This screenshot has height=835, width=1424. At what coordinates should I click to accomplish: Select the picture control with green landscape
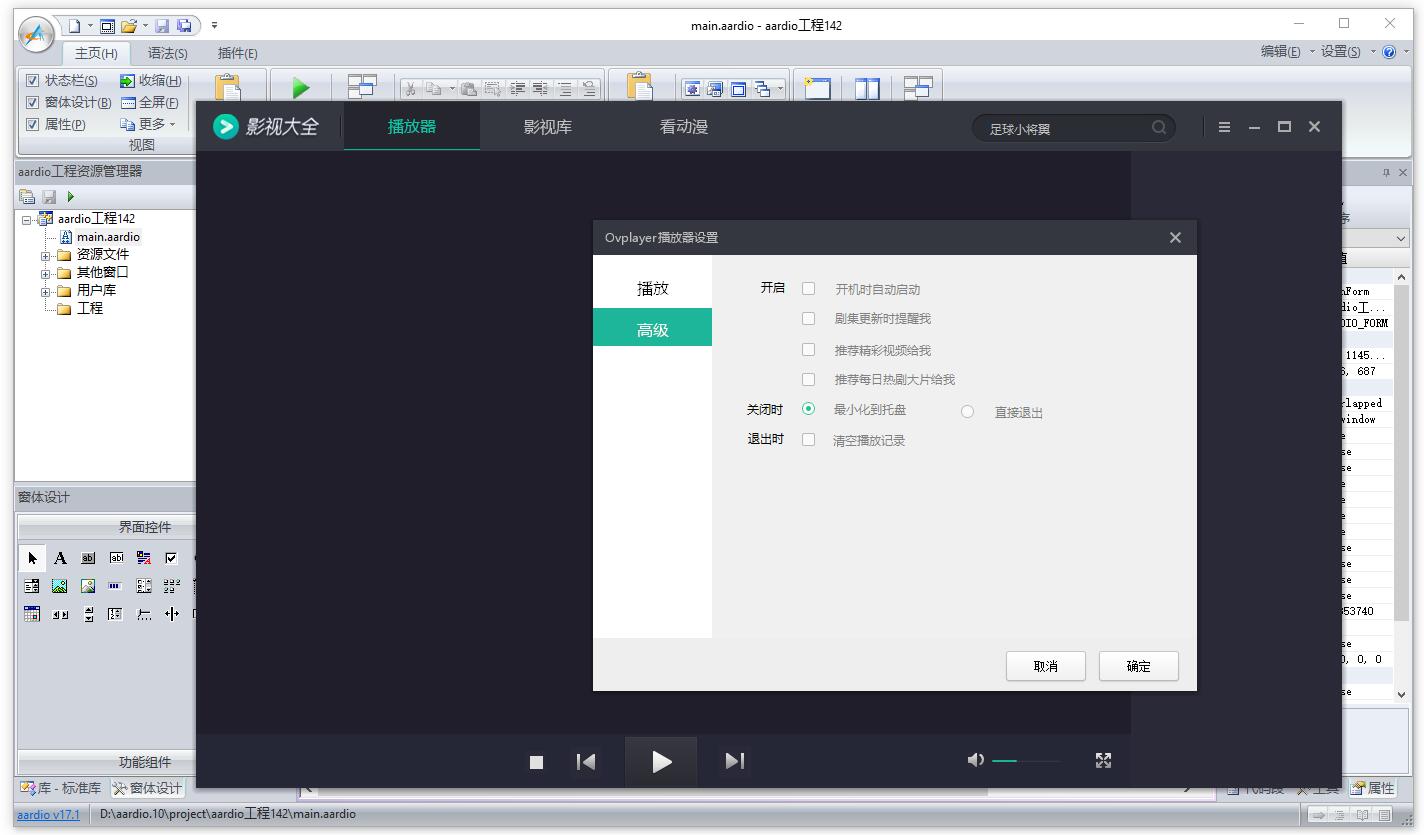pos(60,586)
